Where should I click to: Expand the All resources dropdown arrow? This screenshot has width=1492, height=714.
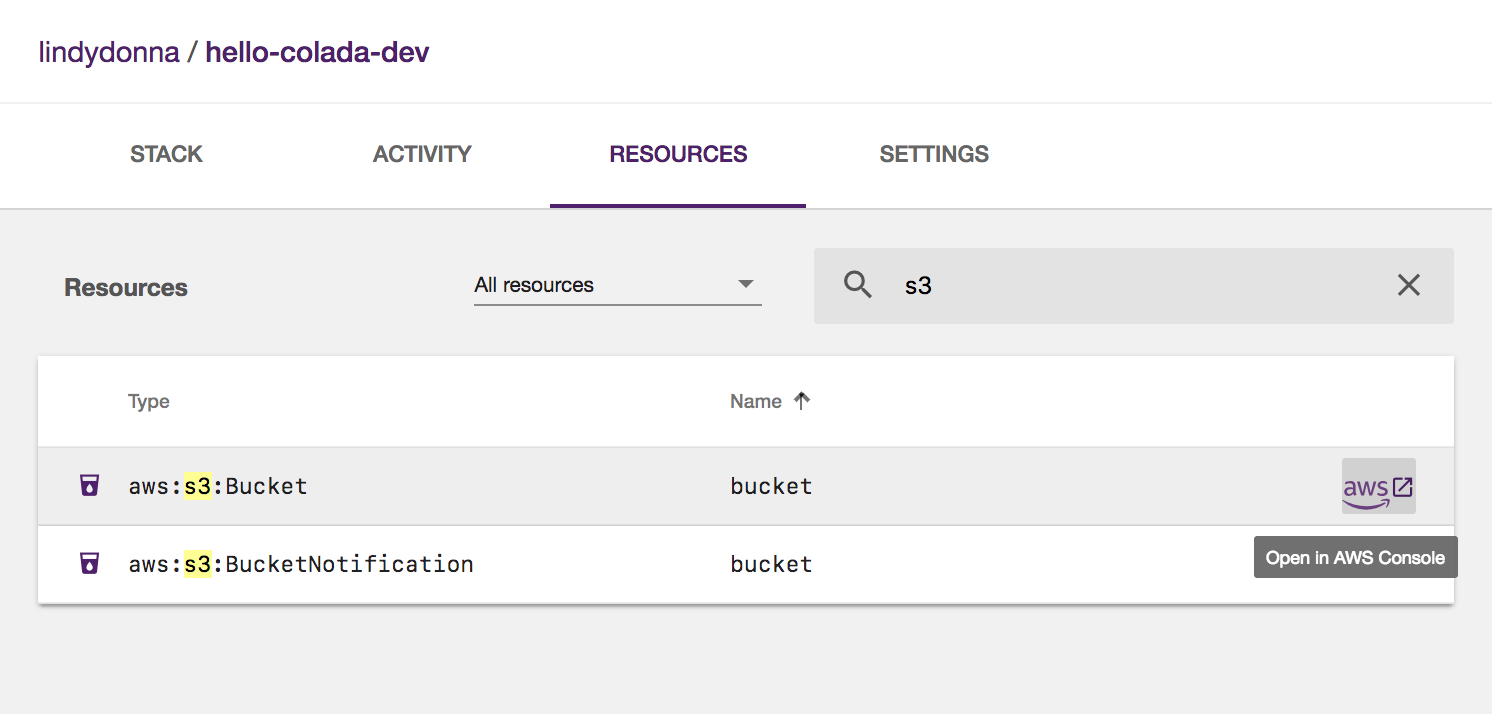coord(745,285)
